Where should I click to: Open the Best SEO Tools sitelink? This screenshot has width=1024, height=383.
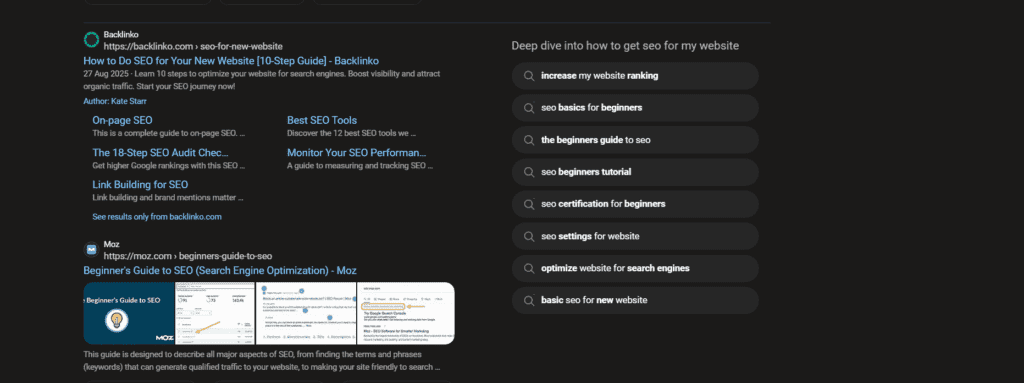pyautogui.click(x=322, y=120)
